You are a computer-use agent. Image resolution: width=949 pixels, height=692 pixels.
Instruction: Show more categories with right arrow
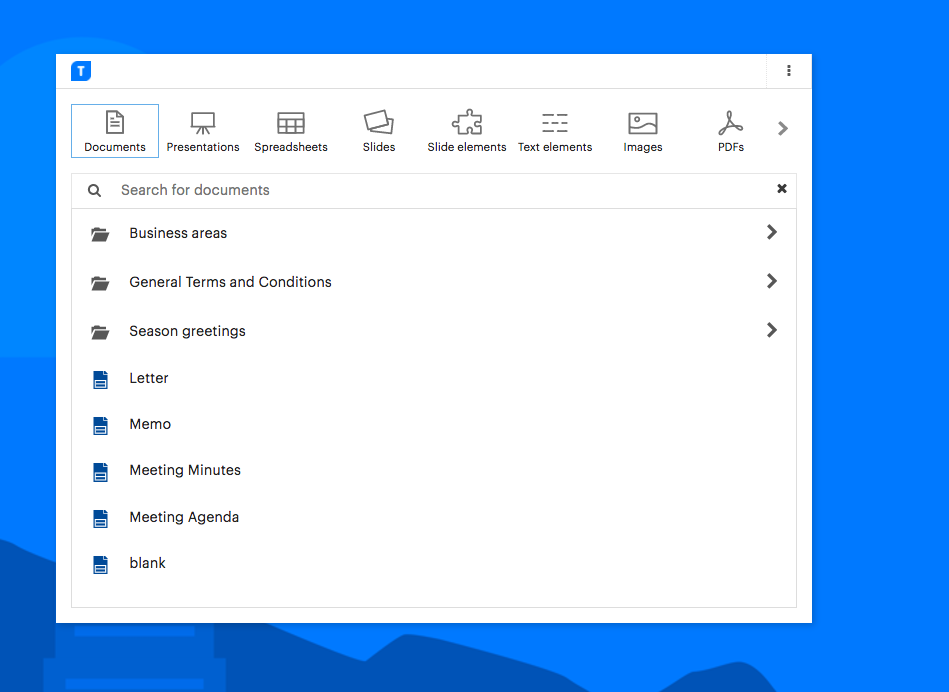pyautogui.click(x=783, y=128)
